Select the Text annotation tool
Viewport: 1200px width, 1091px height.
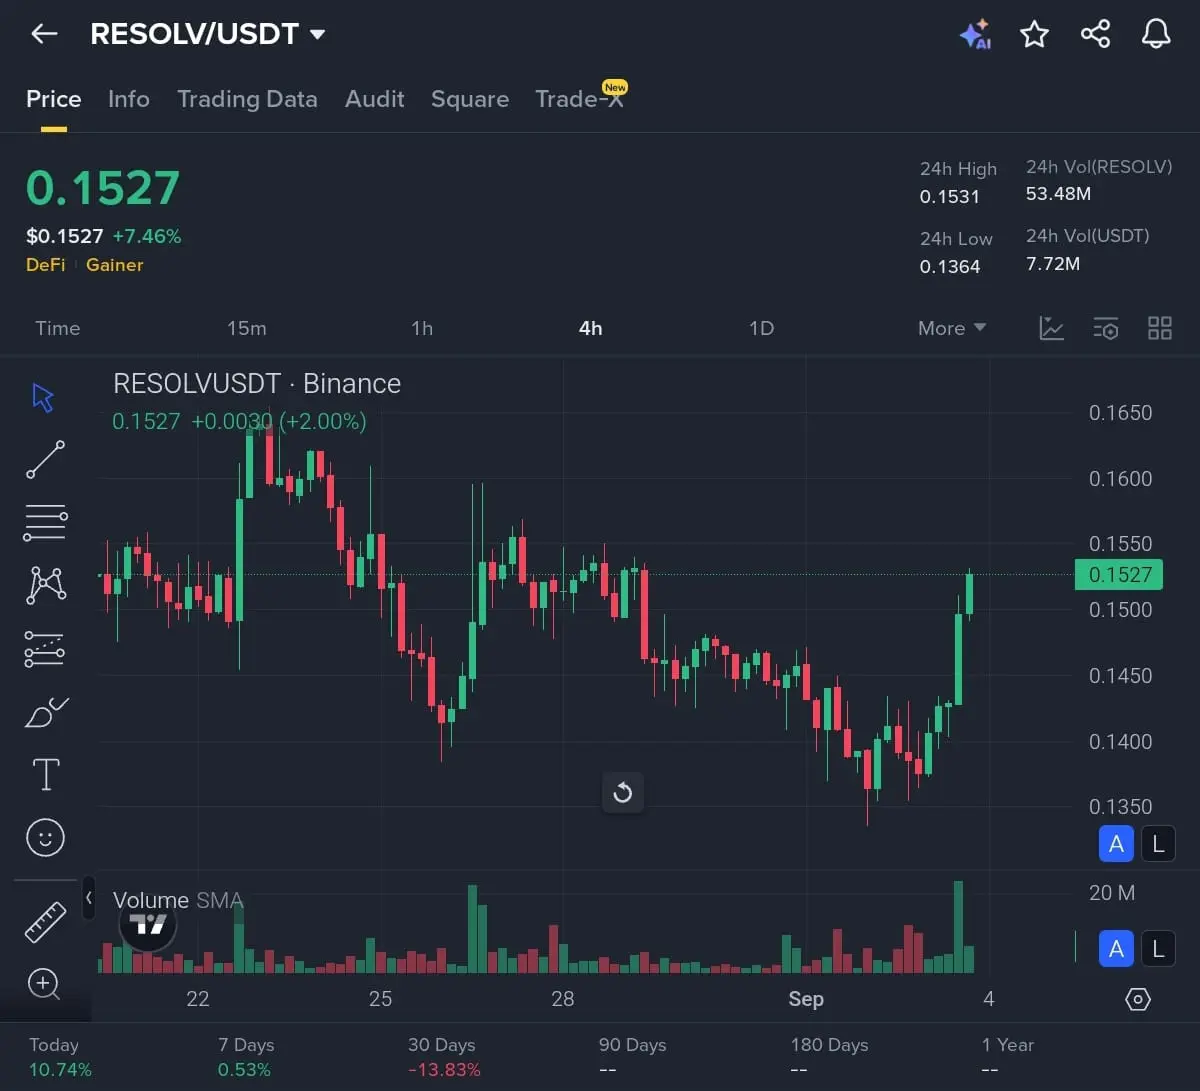[46, 775]
